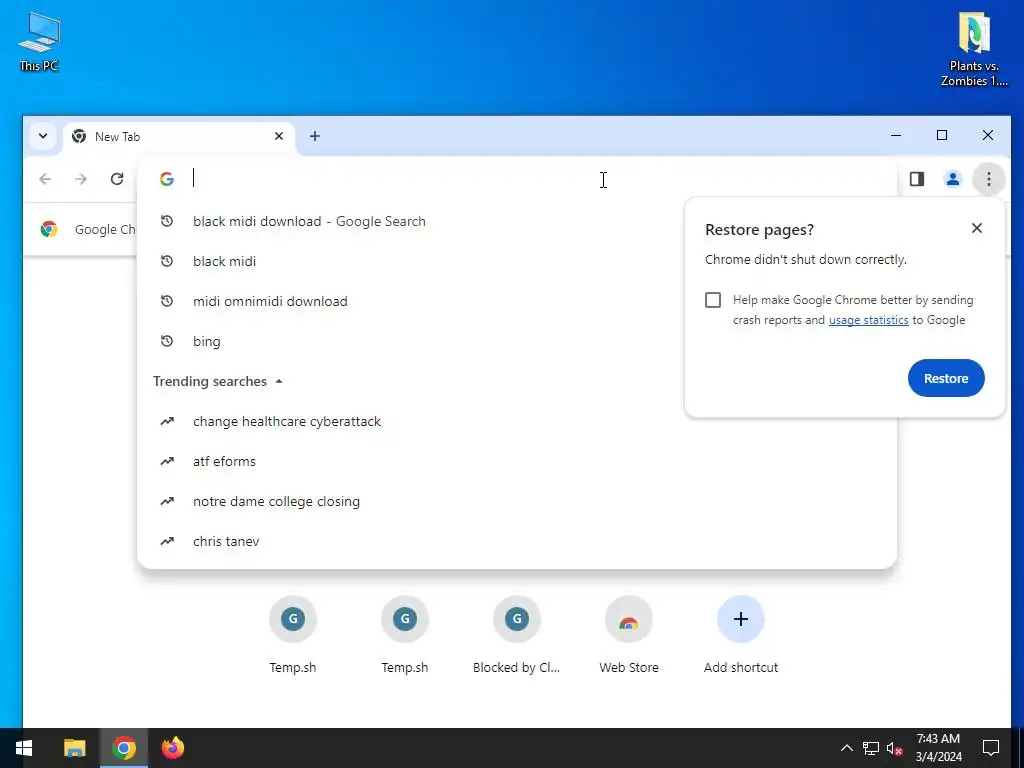Image resolution: width=1024 pixels, height=768 pixels.
Task: Select the 'bing' history suggestion
Action: pos(517,341)
